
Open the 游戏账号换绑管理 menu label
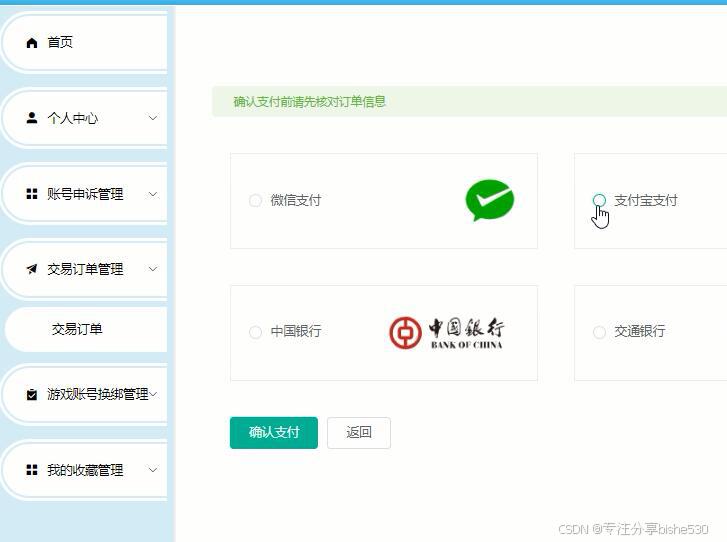tap(98, 394)
